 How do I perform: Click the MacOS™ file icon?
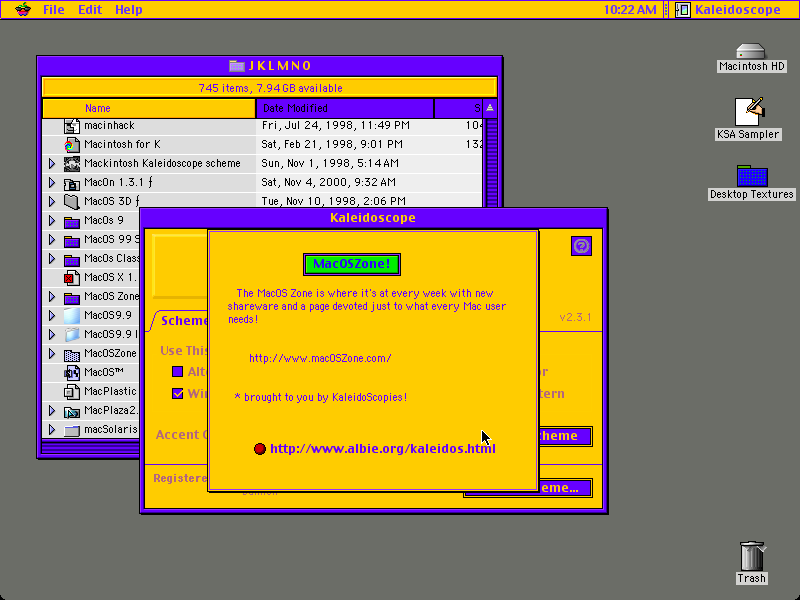pos(72,373)
